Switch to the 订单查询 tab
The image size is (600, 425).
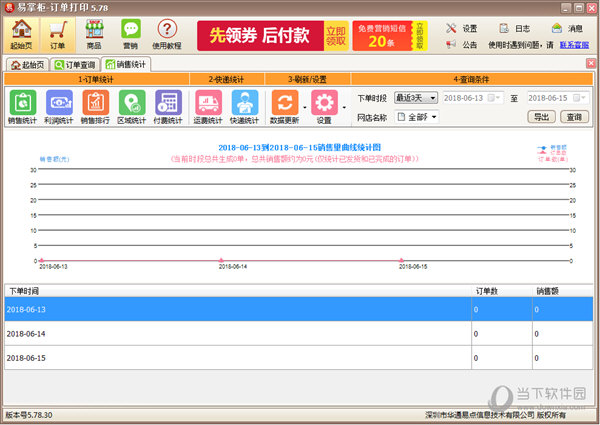coord(75,65)
